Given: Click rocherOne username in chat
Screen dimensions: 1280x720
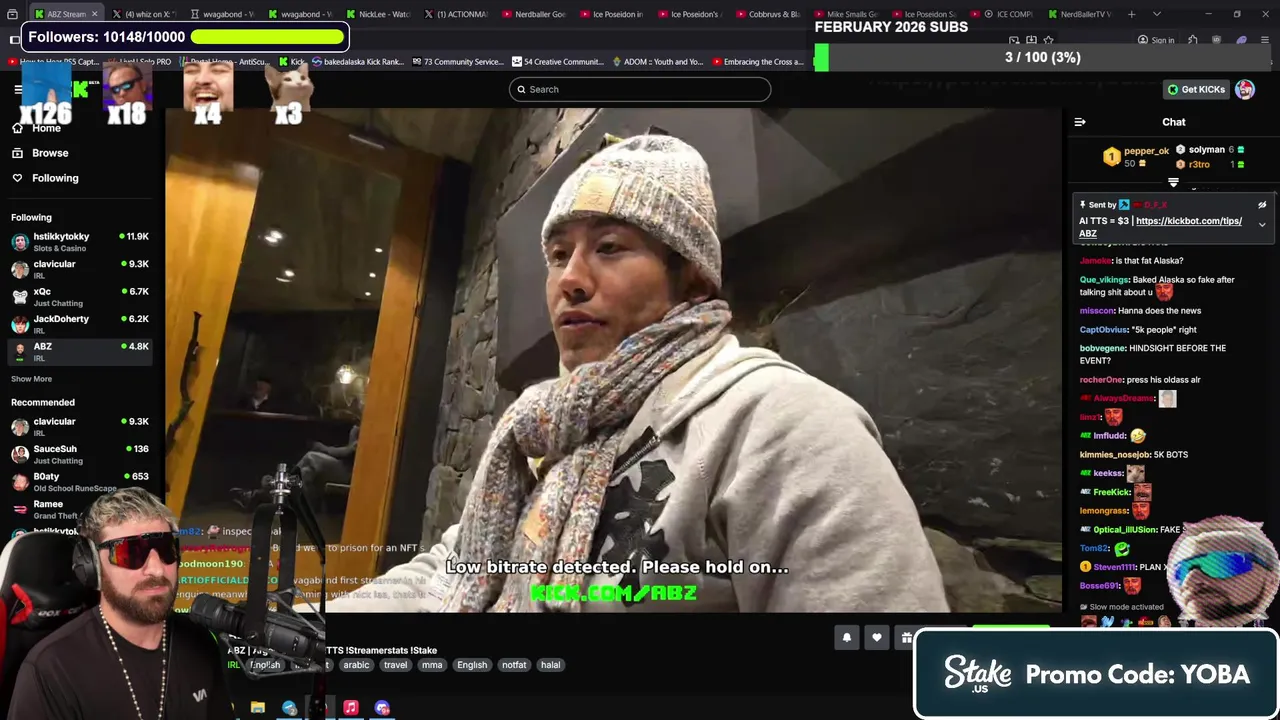Looking at the screenshot, I should tap(1101, 380).
